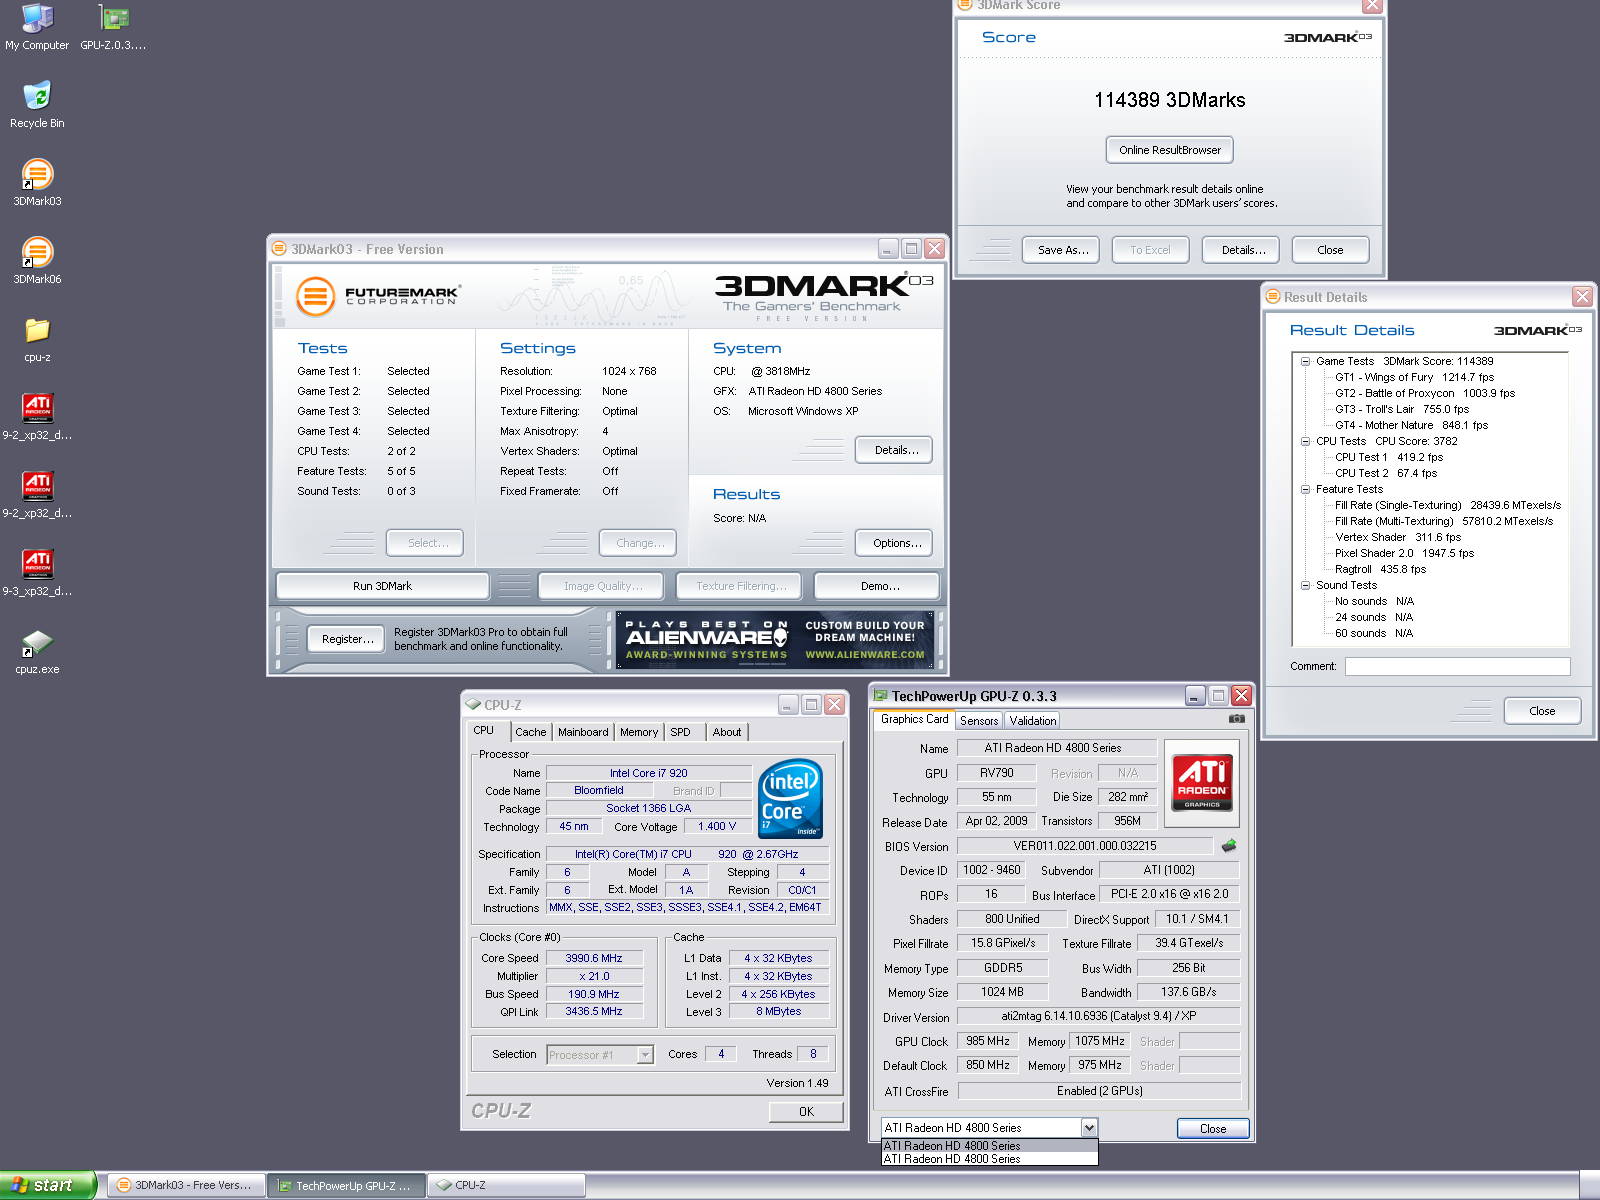Select the CPU Test 1 result row

pos(1389,457)
